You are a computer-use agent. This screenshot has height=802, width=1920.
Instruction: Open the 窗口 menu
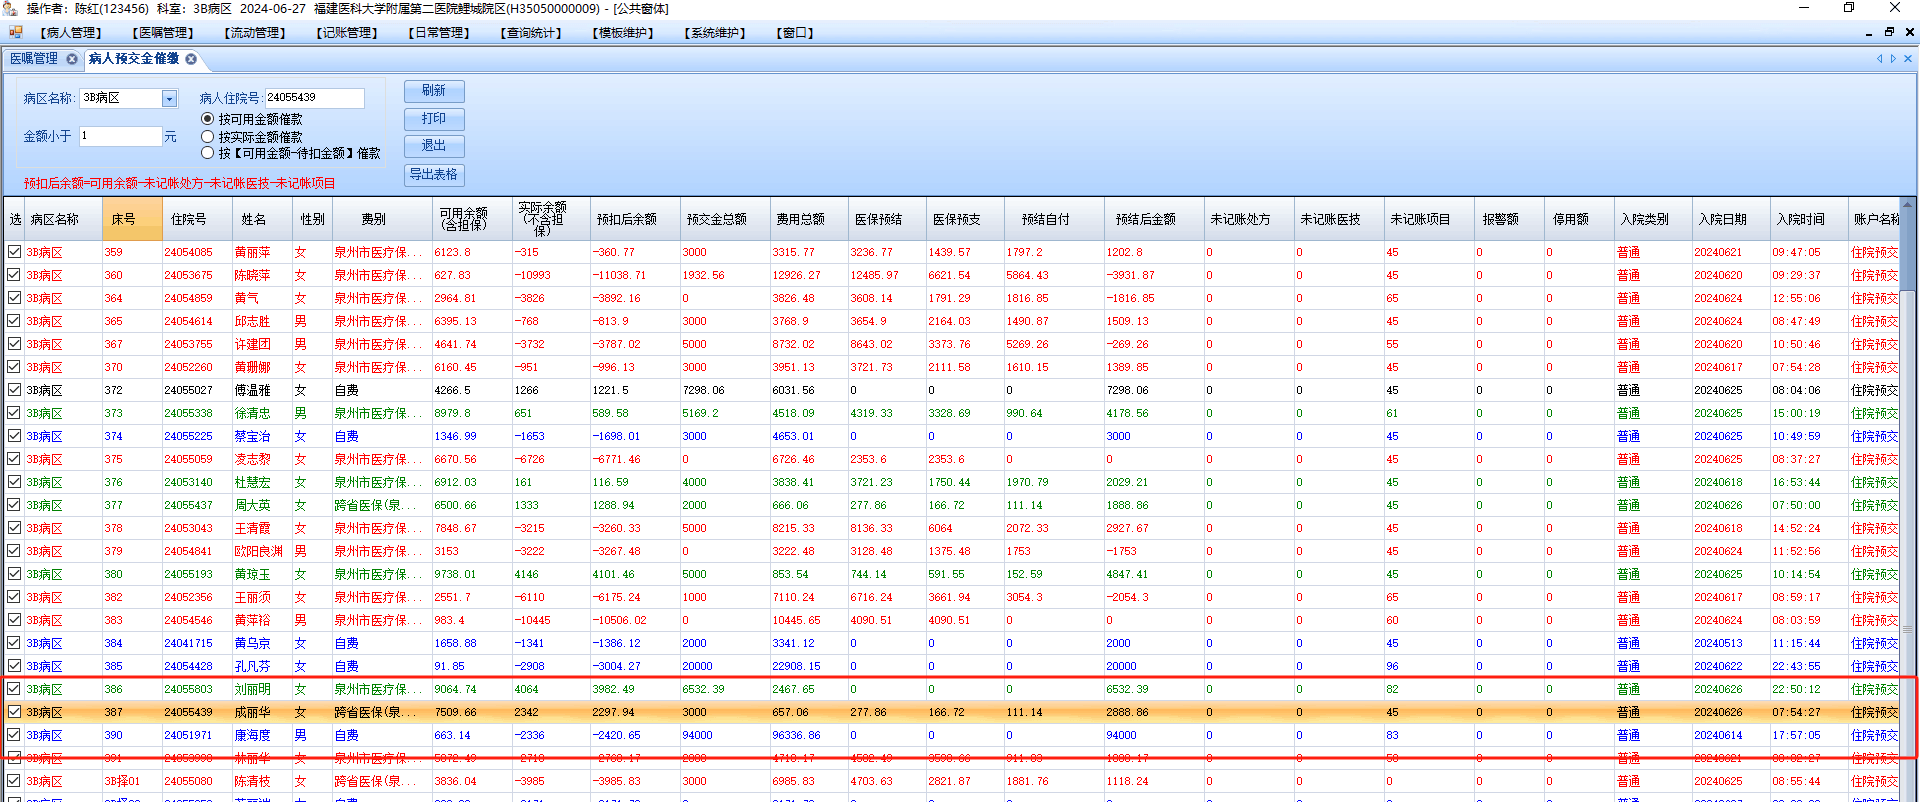(x=795, y=33)
